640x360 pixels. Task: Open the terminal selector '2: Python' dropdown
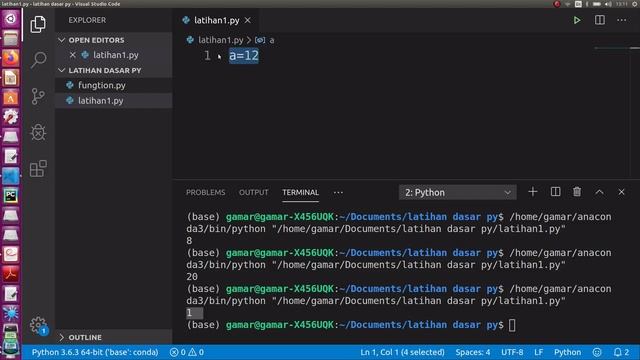point(458,192)
